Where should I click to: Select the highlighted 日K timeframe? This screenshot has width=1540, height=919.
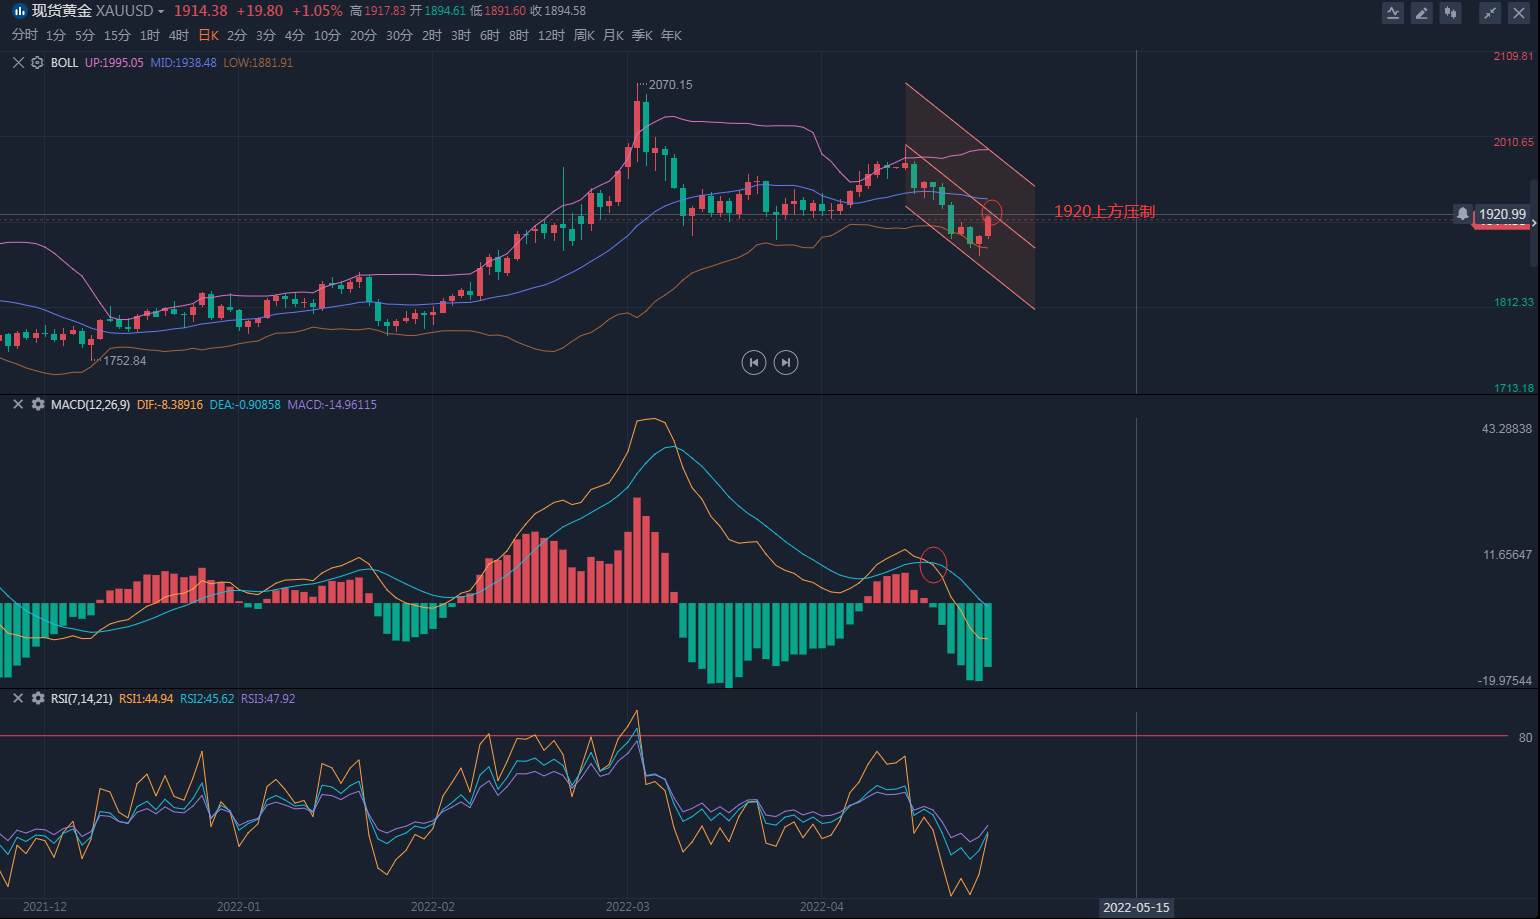208,35
